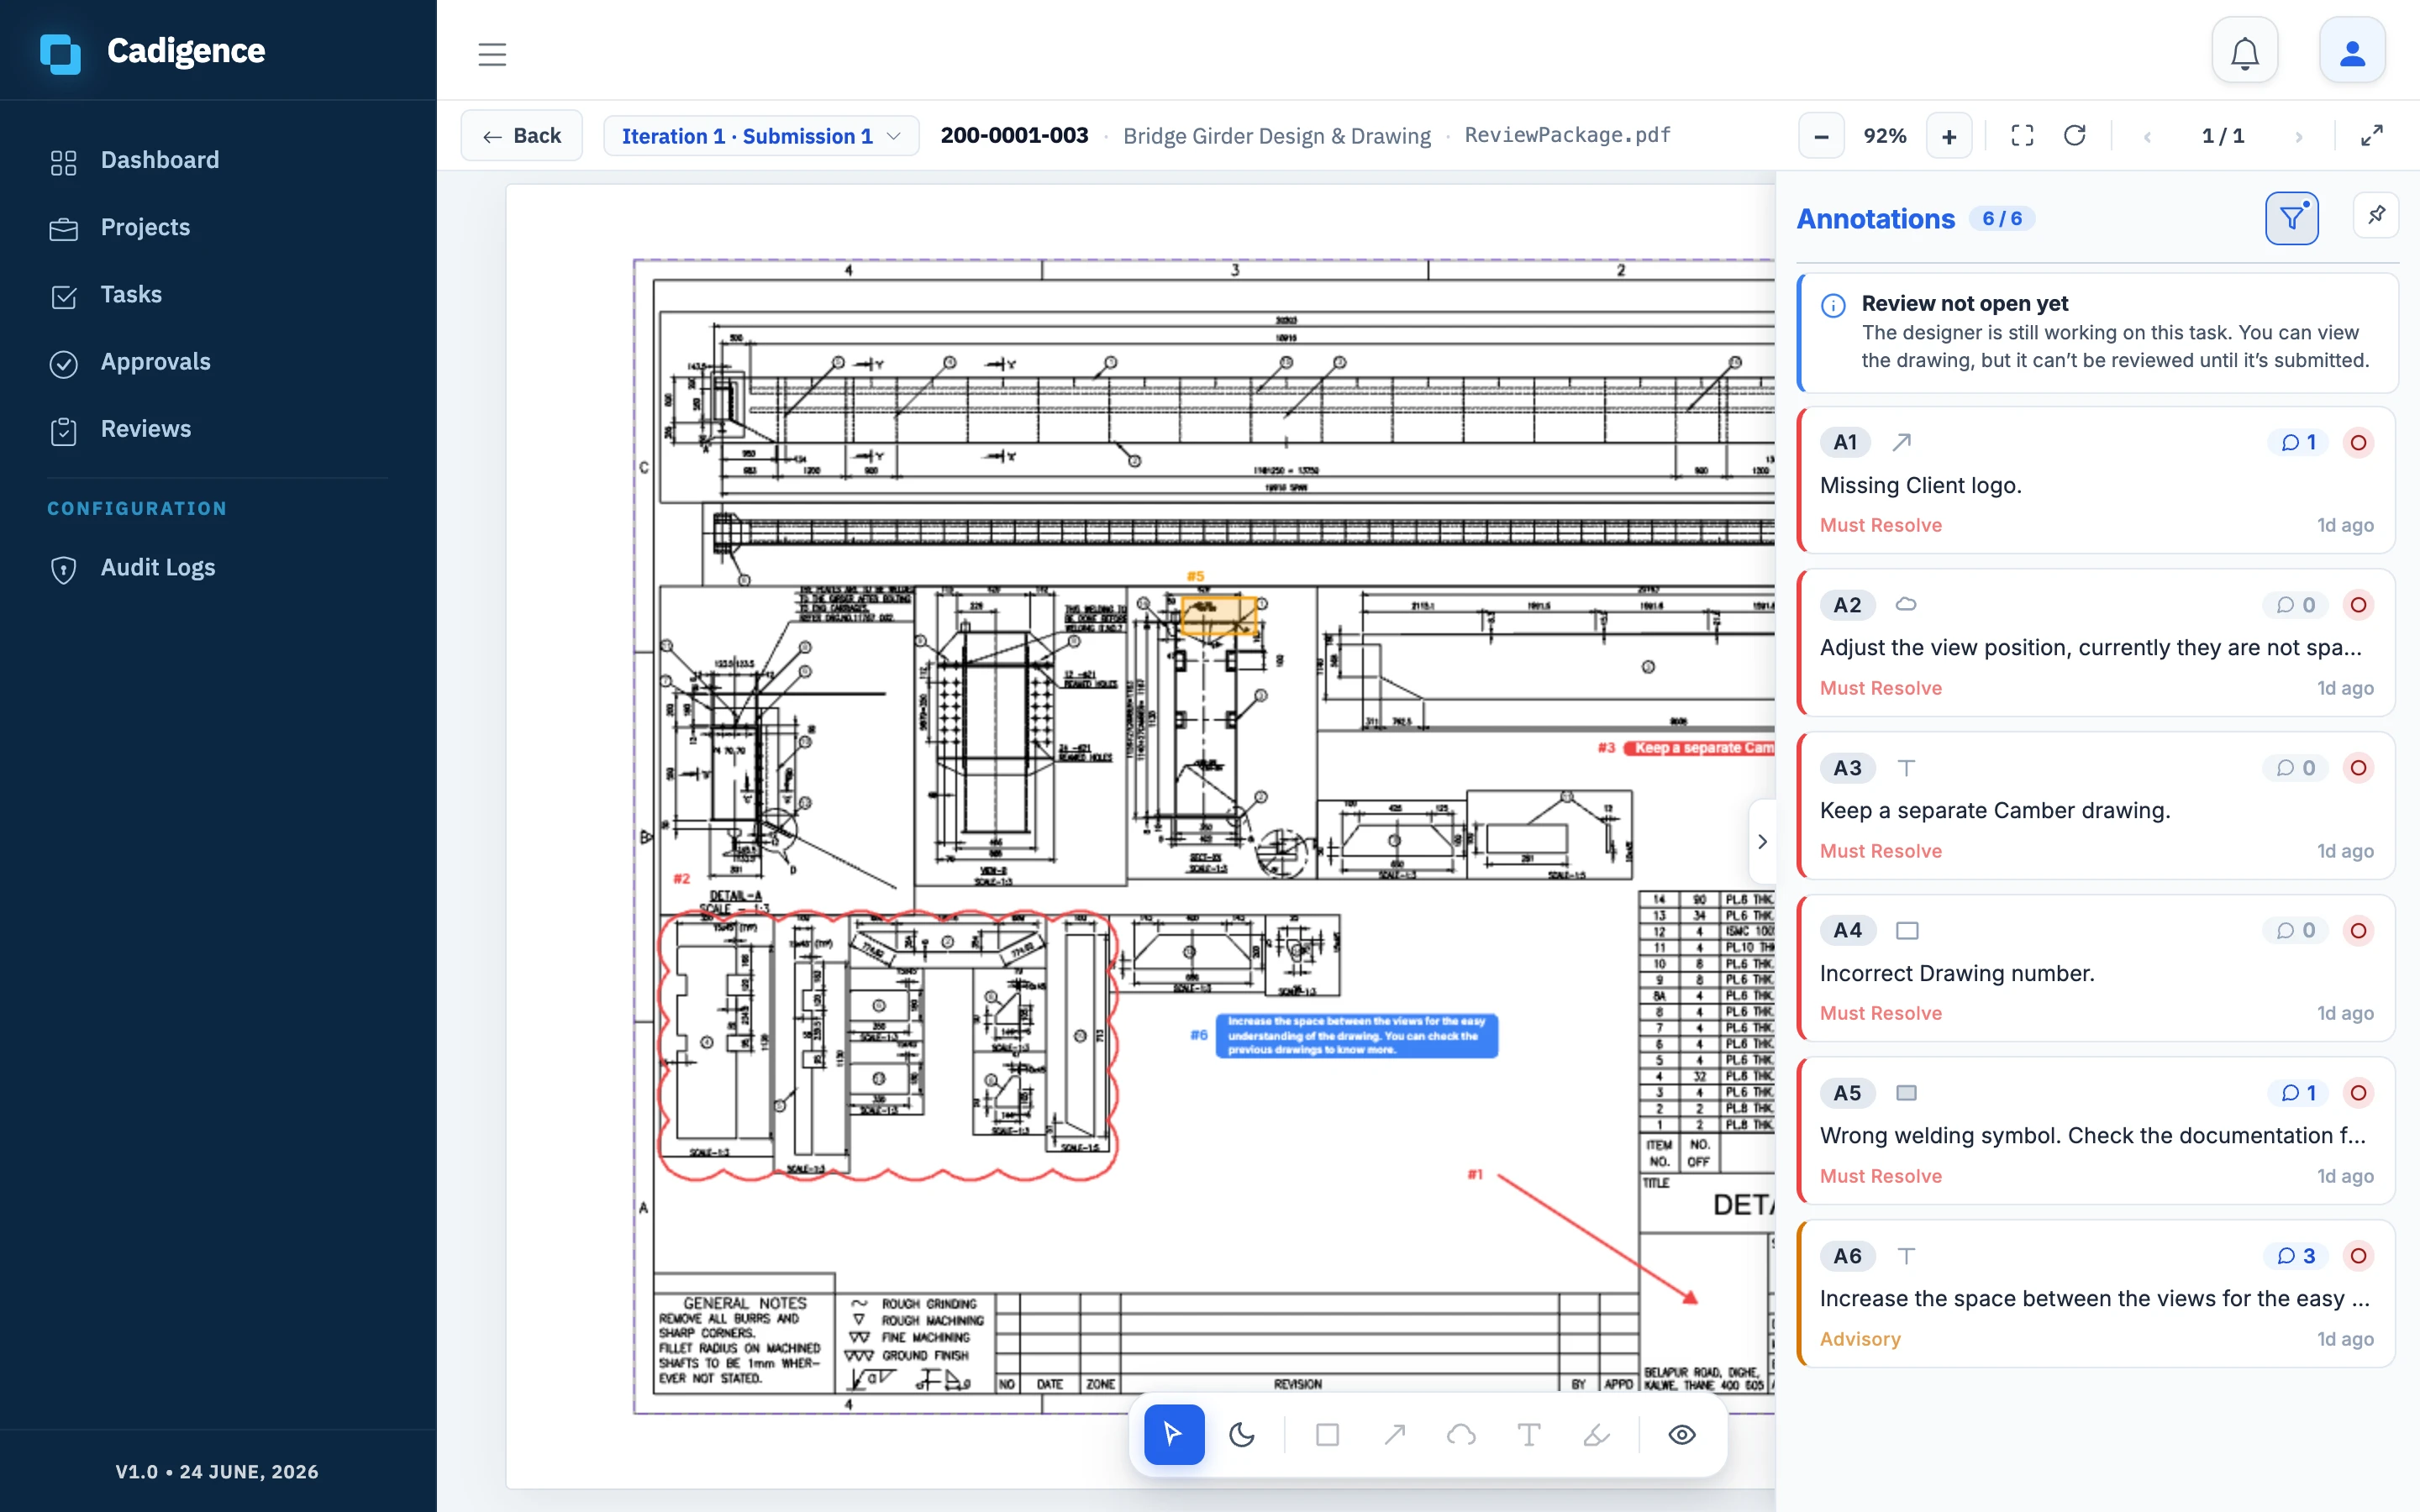Click the A2 cloud type icon
The image size is (2420, 1512).
tap(1906, 604)
